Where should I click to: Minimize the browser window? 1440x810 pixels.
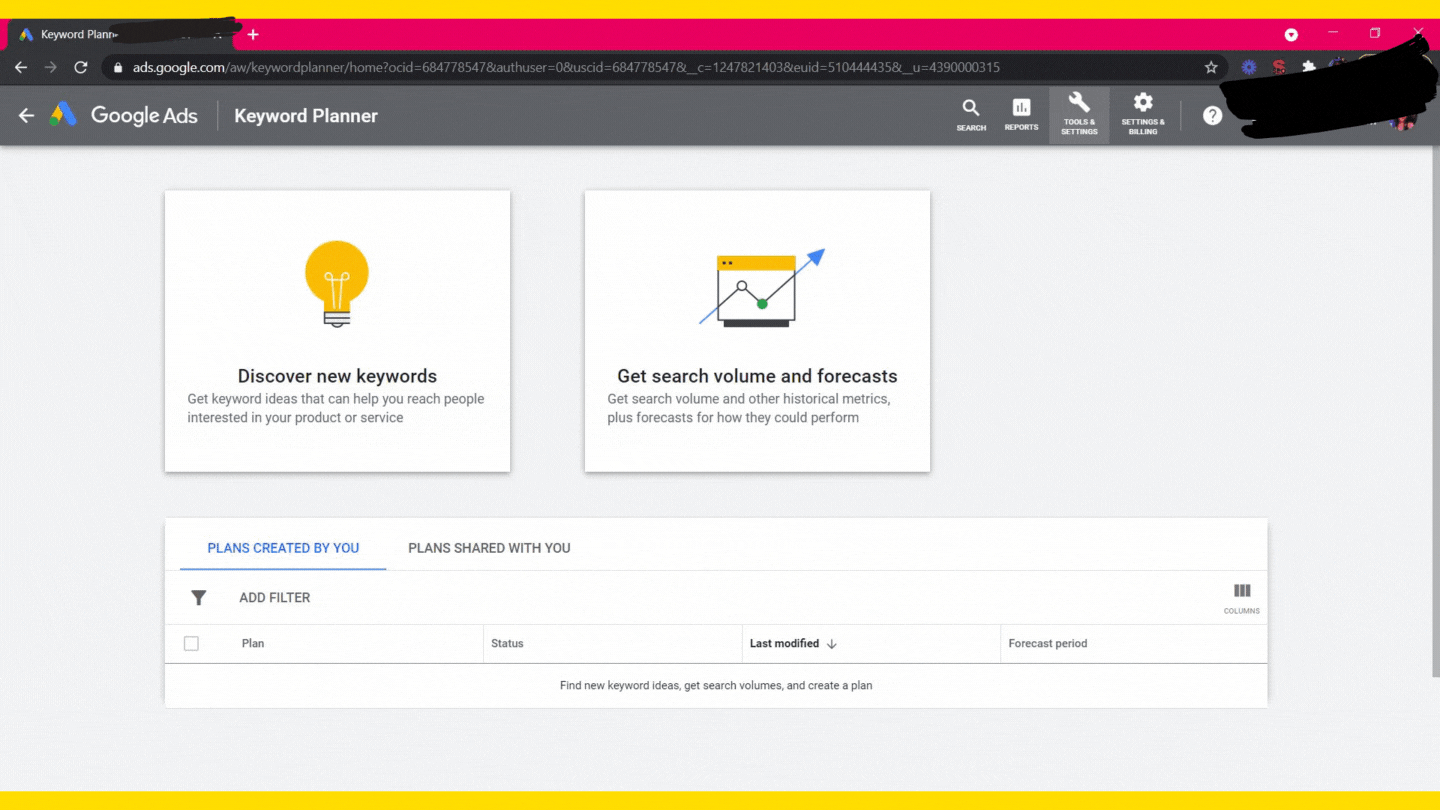point(1333,33)
